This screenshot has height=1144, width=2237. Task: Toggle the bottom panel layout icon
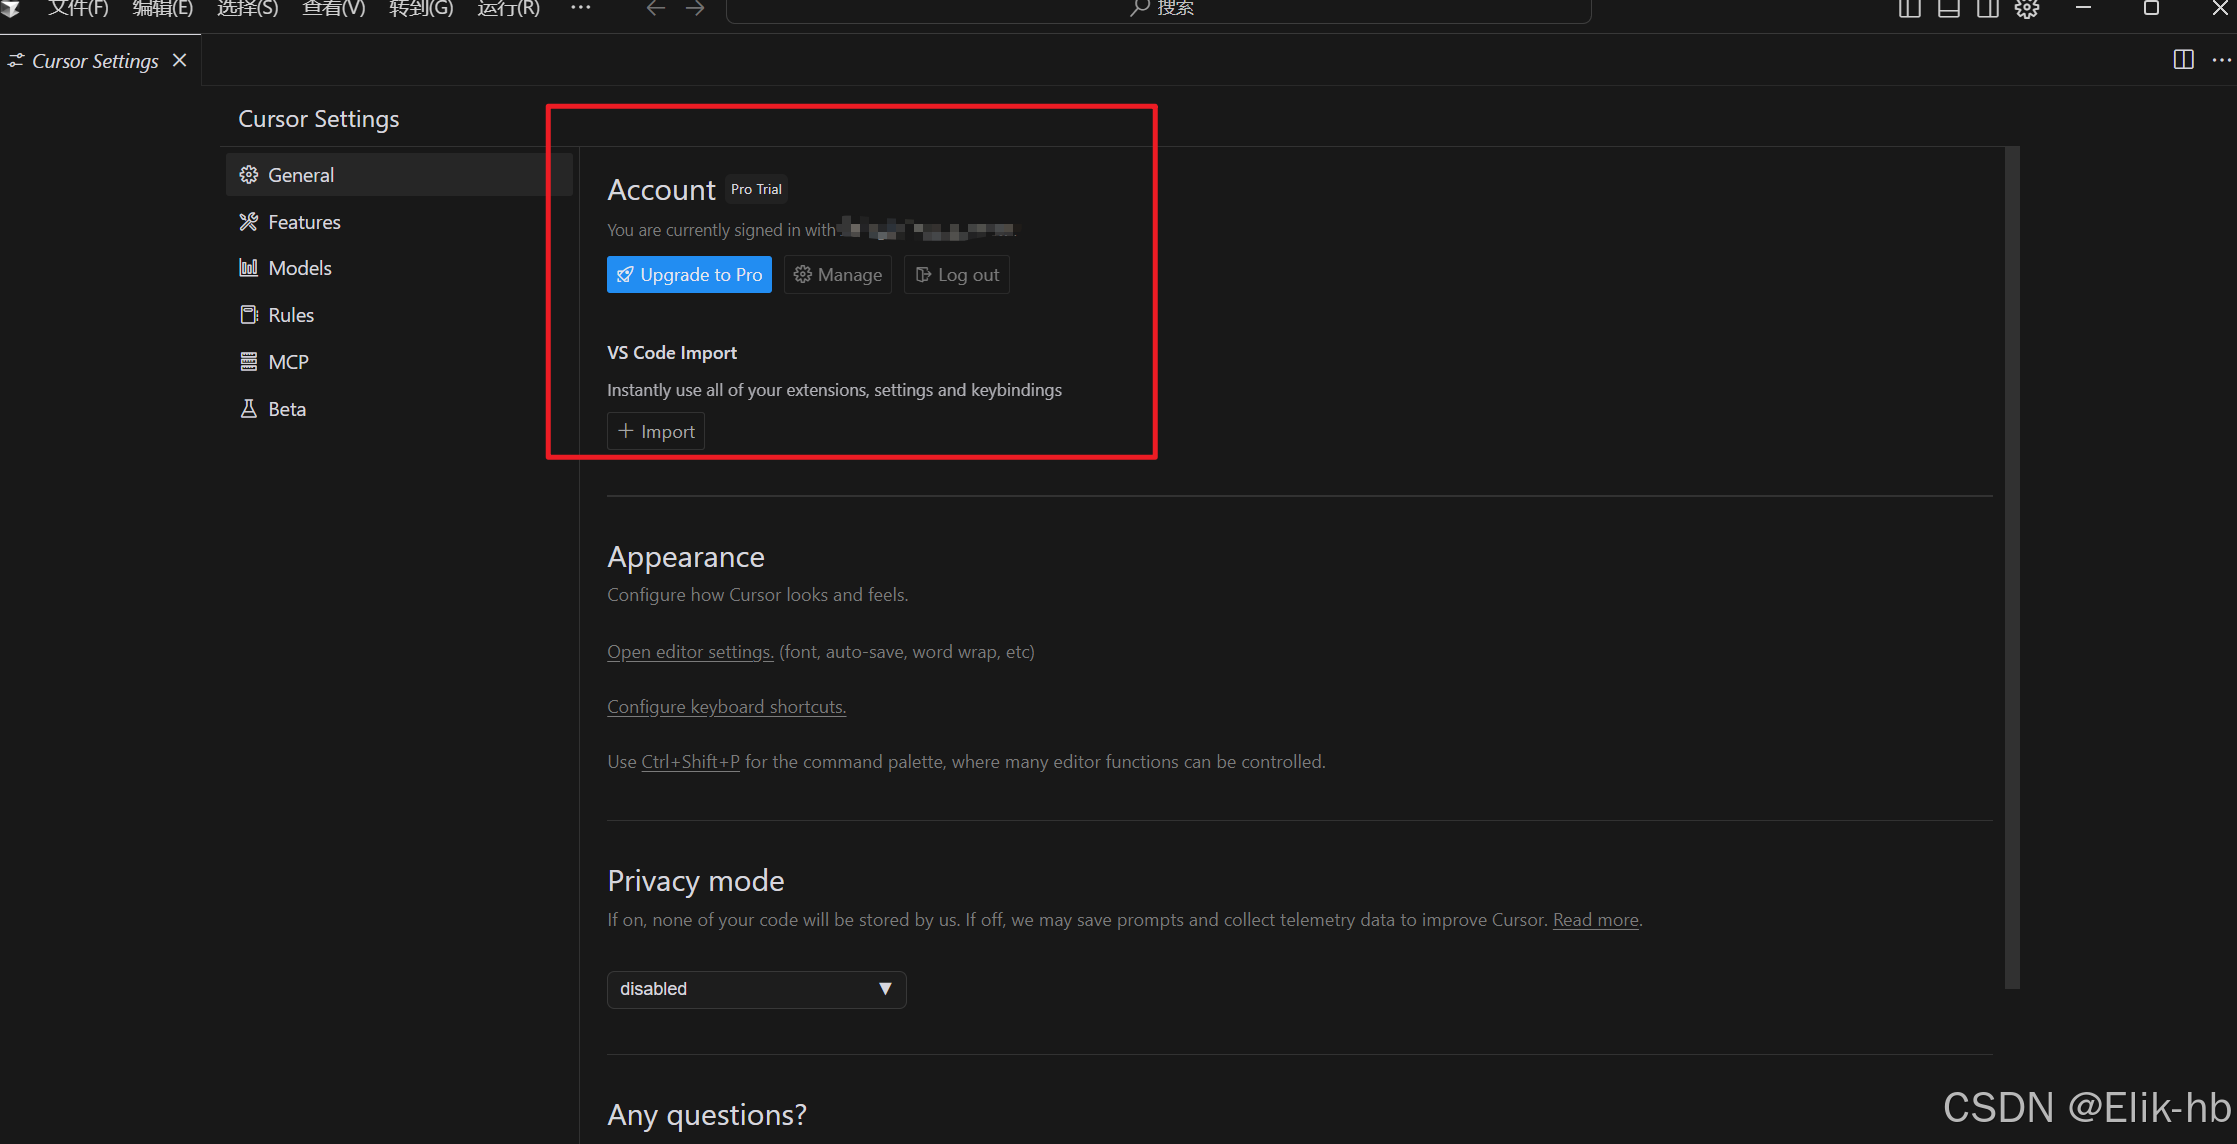(1948, 9)
